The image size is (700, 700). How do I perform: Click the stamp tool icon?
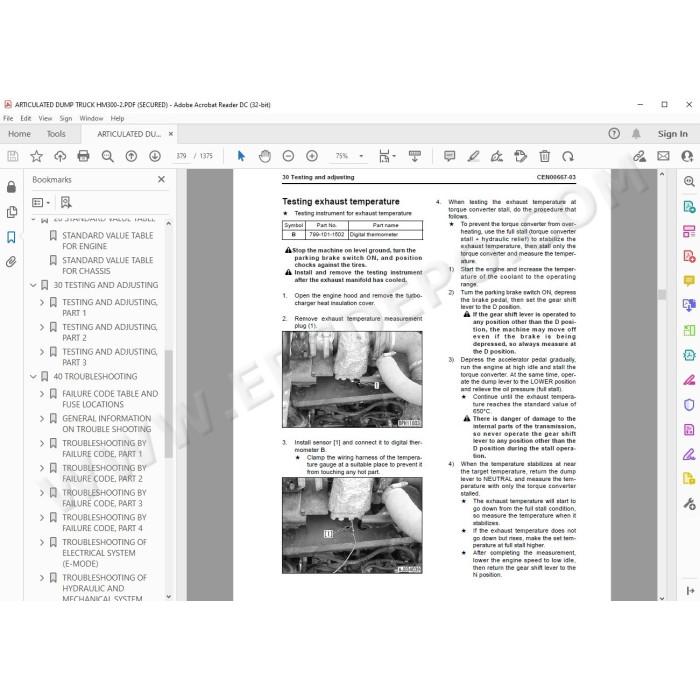(x=521, y=156)
